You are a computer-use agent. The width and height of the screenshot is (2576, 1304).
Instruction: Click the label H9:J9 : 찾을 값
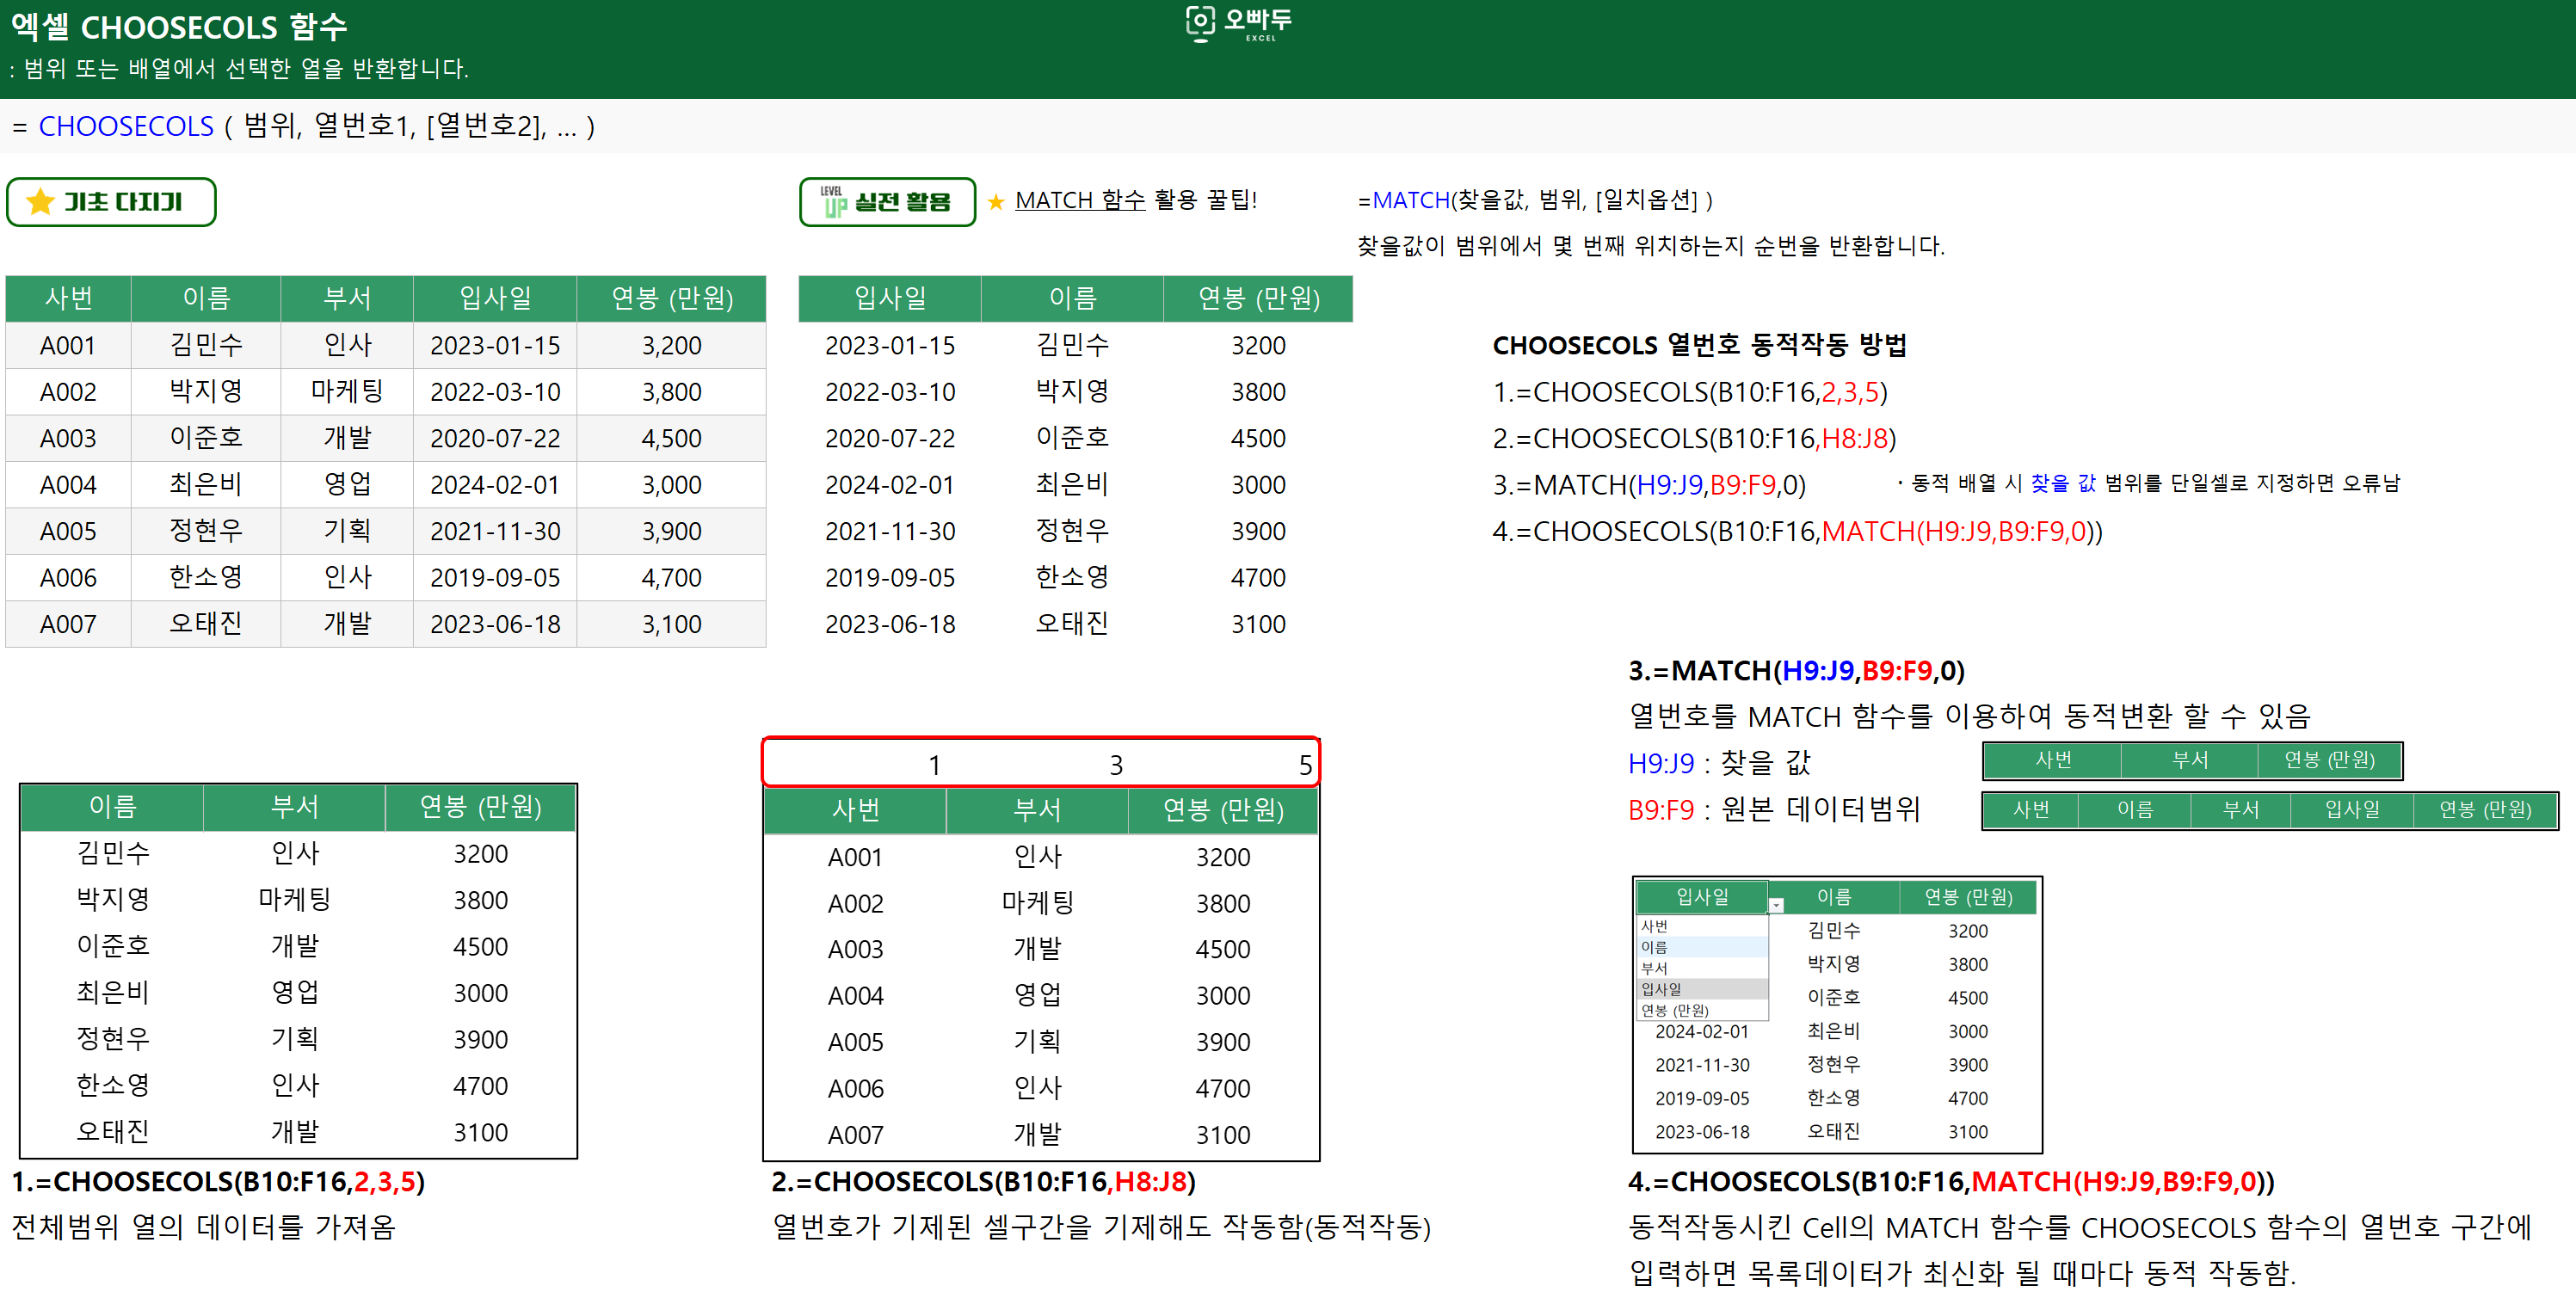coord(1719,763)
